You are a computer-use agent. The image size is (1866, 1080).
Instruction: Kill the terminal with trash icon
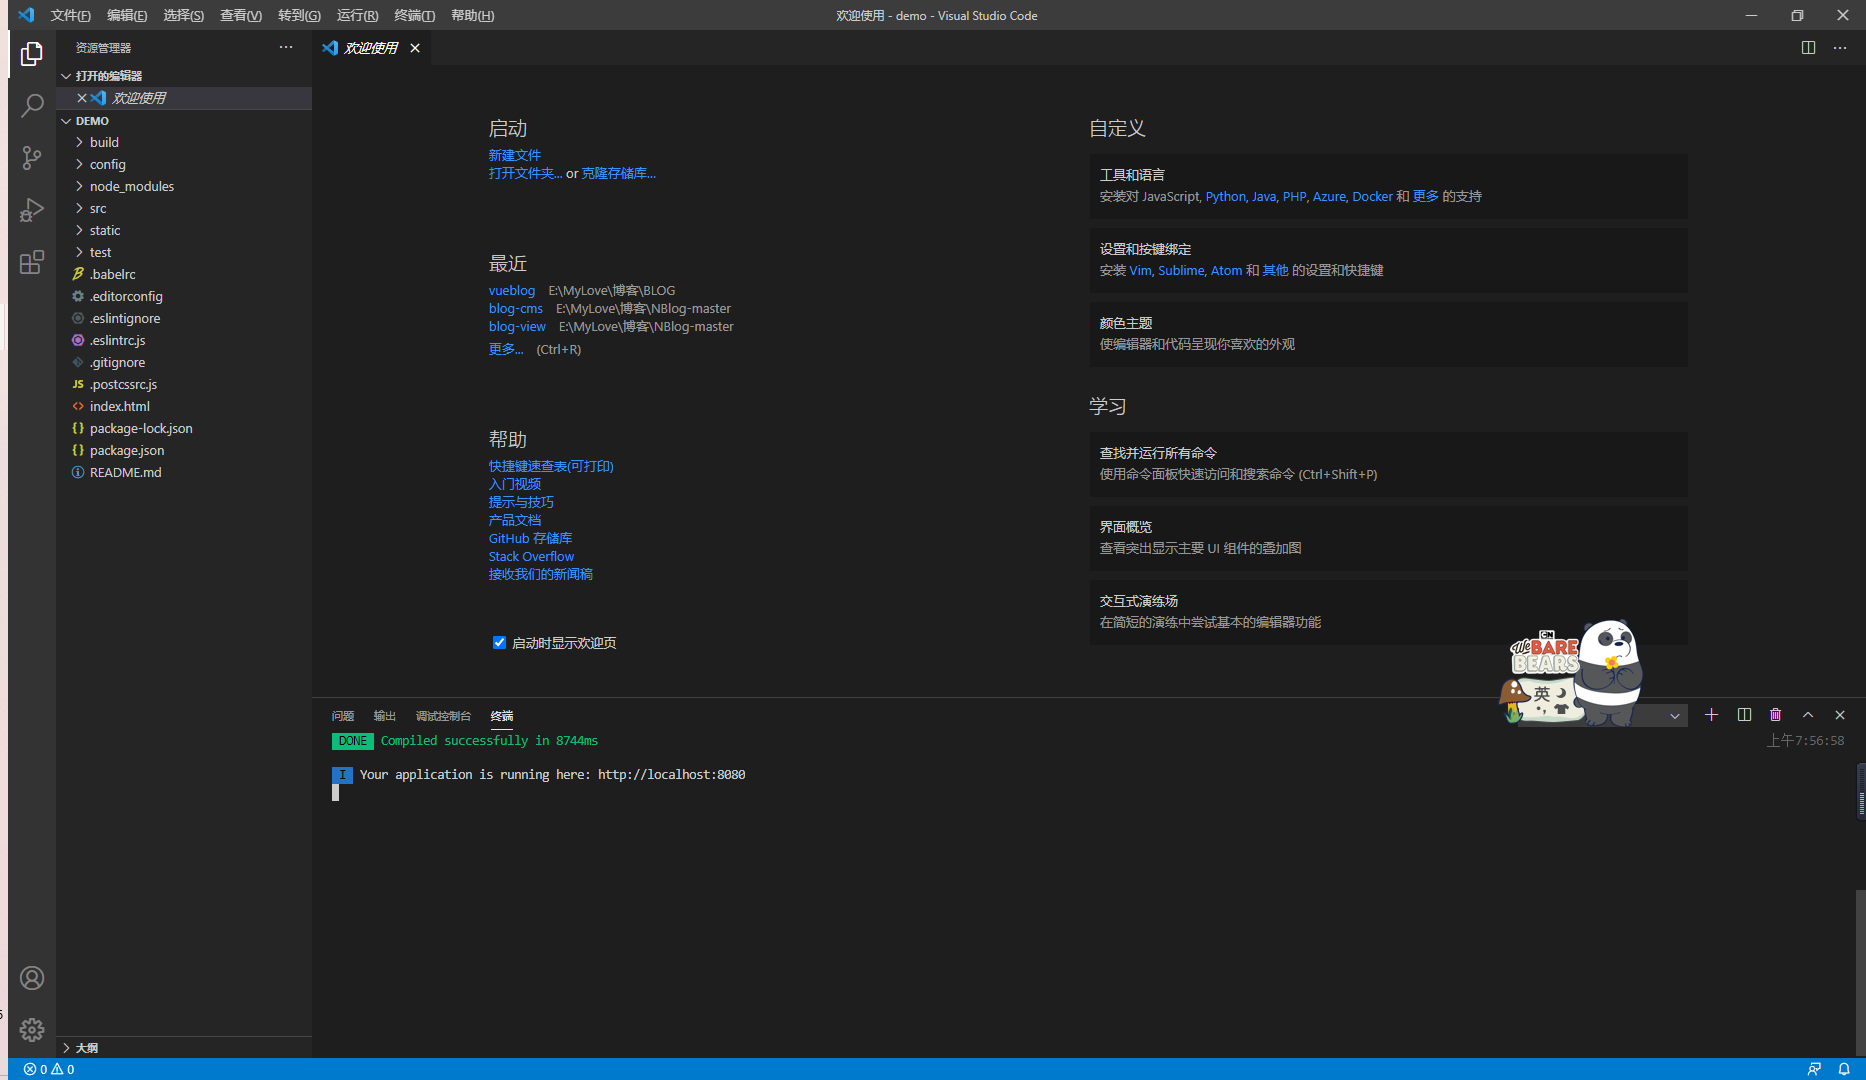pyautogui.click(x=1776, y=715)
